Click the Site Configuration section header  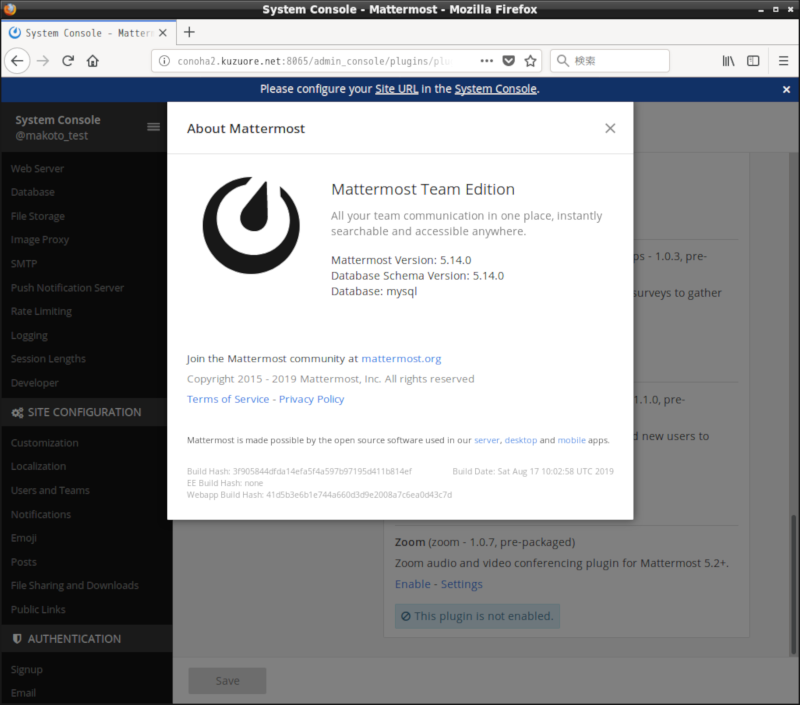click(84, 412)
